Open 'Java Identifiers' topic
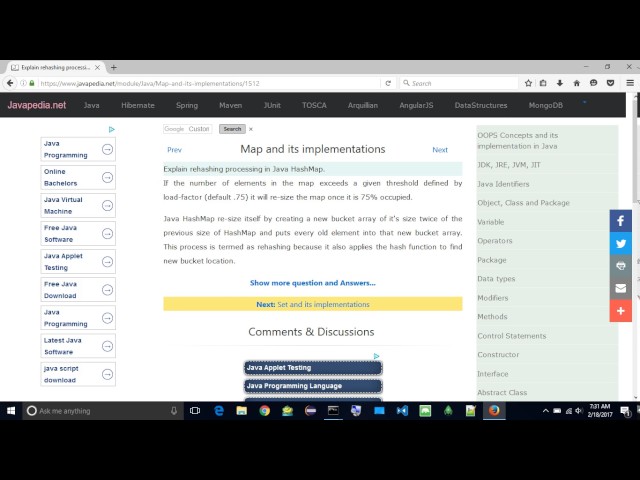Screen dimensions: 640x480 click(503, 184)
